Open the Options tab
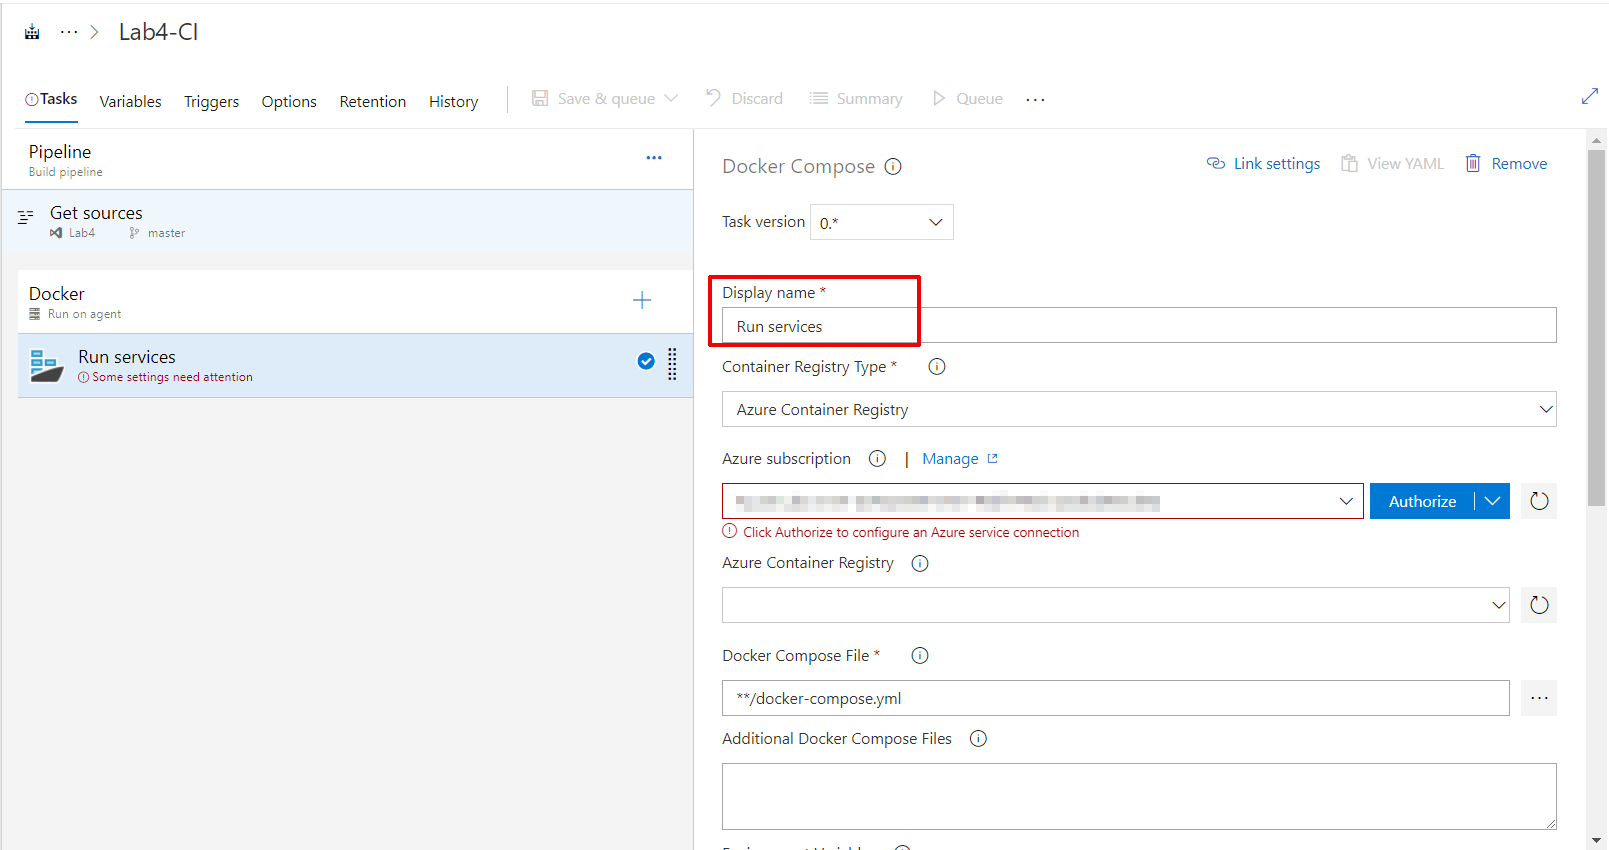 pyautogui.click(x=289, y=101)
